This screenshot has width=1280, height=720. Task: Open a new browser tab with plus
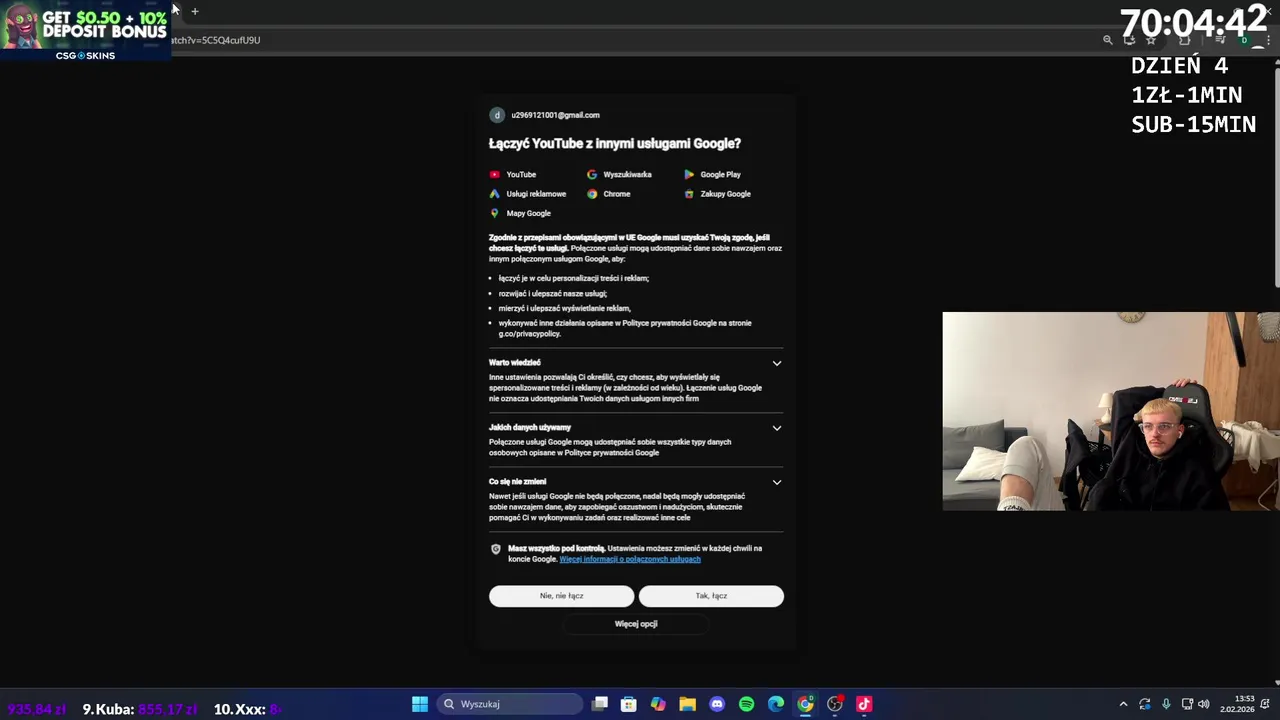[195, 11]
